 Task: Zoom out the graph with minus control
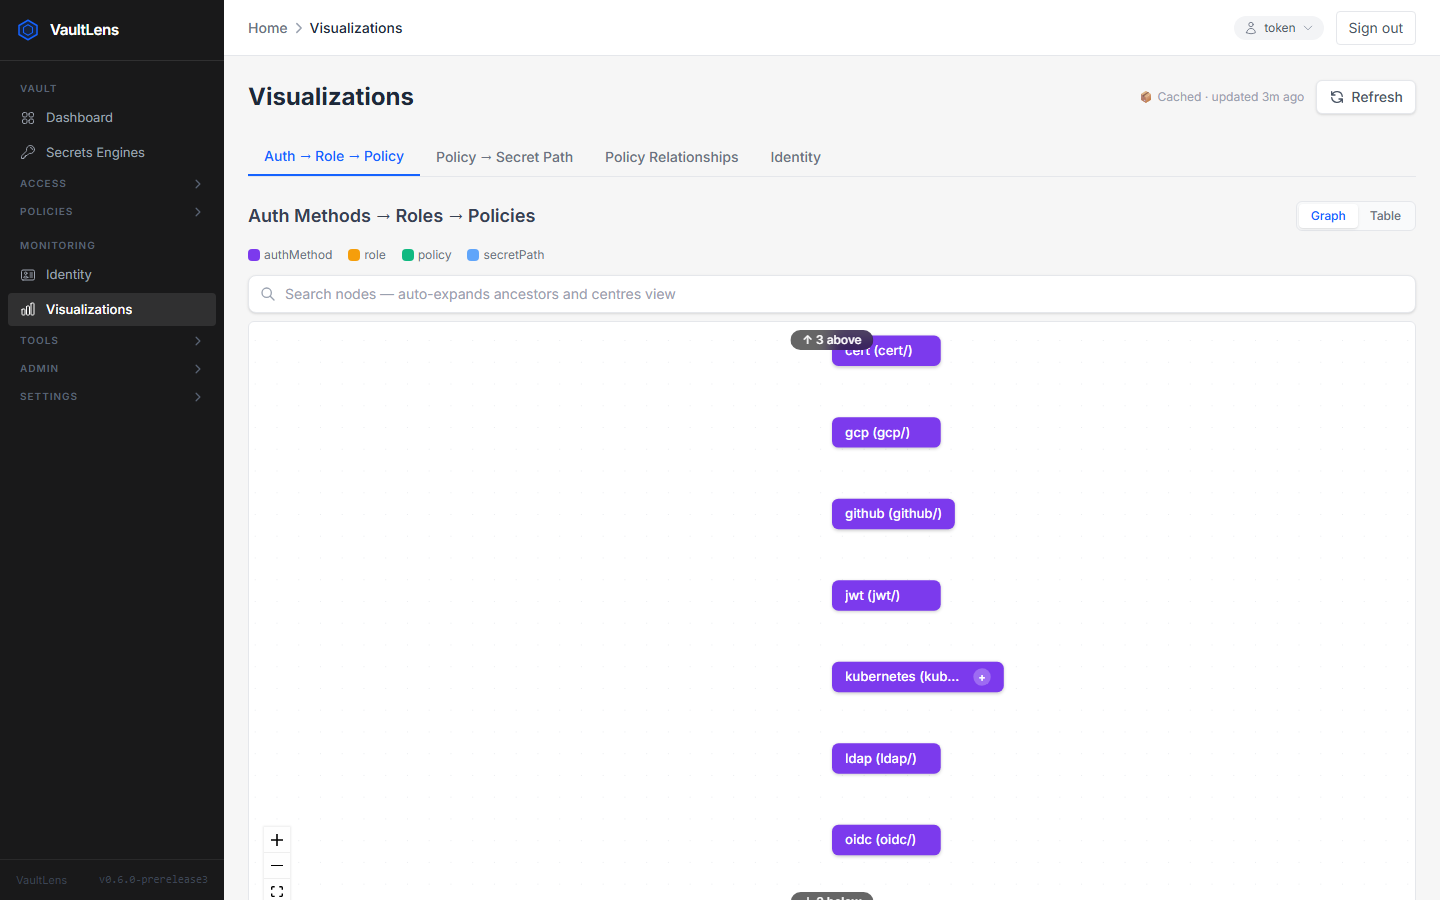coord(277,866)
